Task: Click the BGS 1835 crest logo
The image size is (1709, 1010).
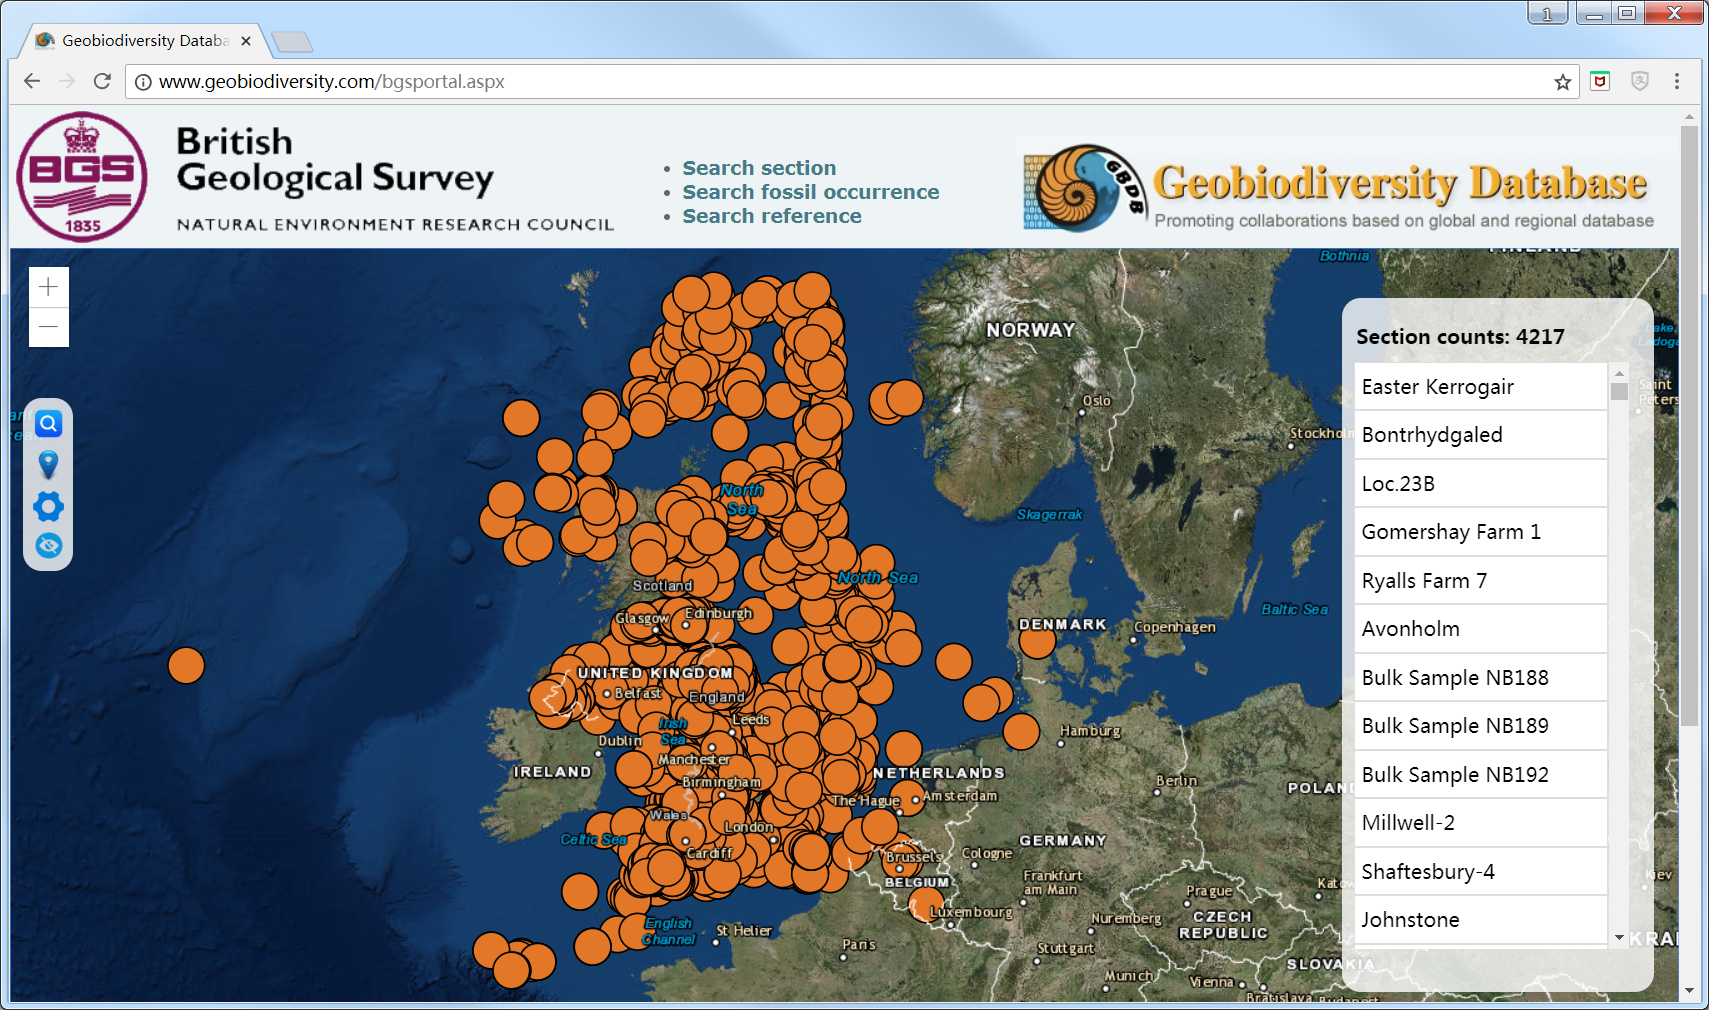Action: click(82, 177)
